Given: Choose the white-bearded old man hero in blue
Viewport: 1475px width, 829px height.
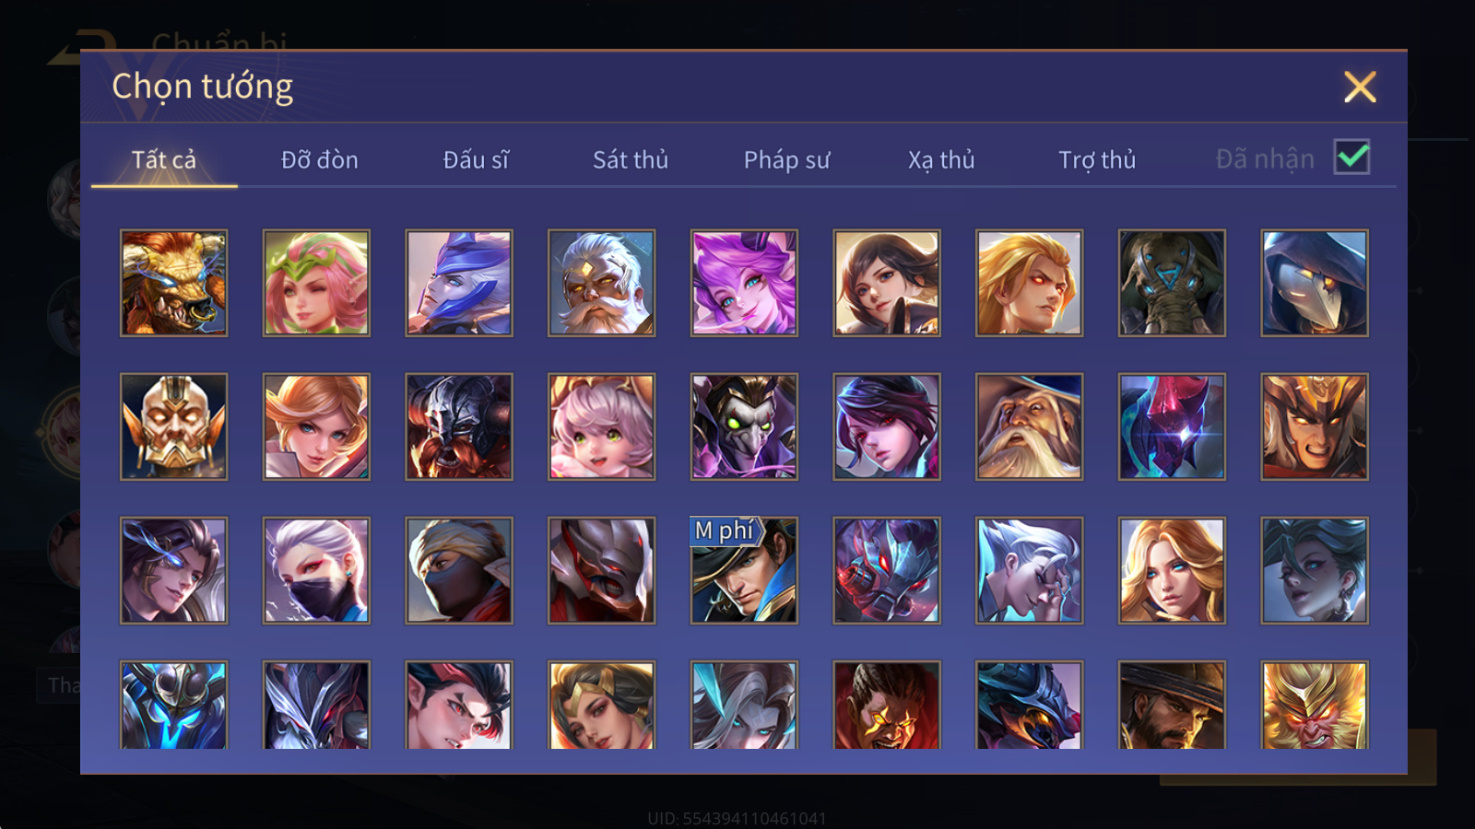Looking at the screenshot, I should coord(601,283).
